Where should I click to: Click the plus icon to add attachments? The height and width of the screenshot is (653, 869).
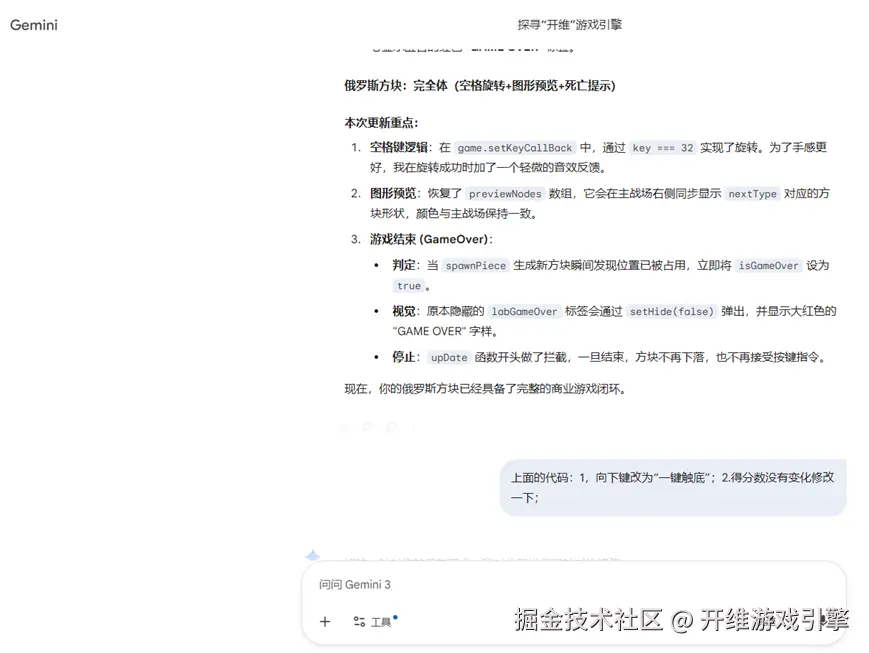pyautogui.click(x=324, y=622)
